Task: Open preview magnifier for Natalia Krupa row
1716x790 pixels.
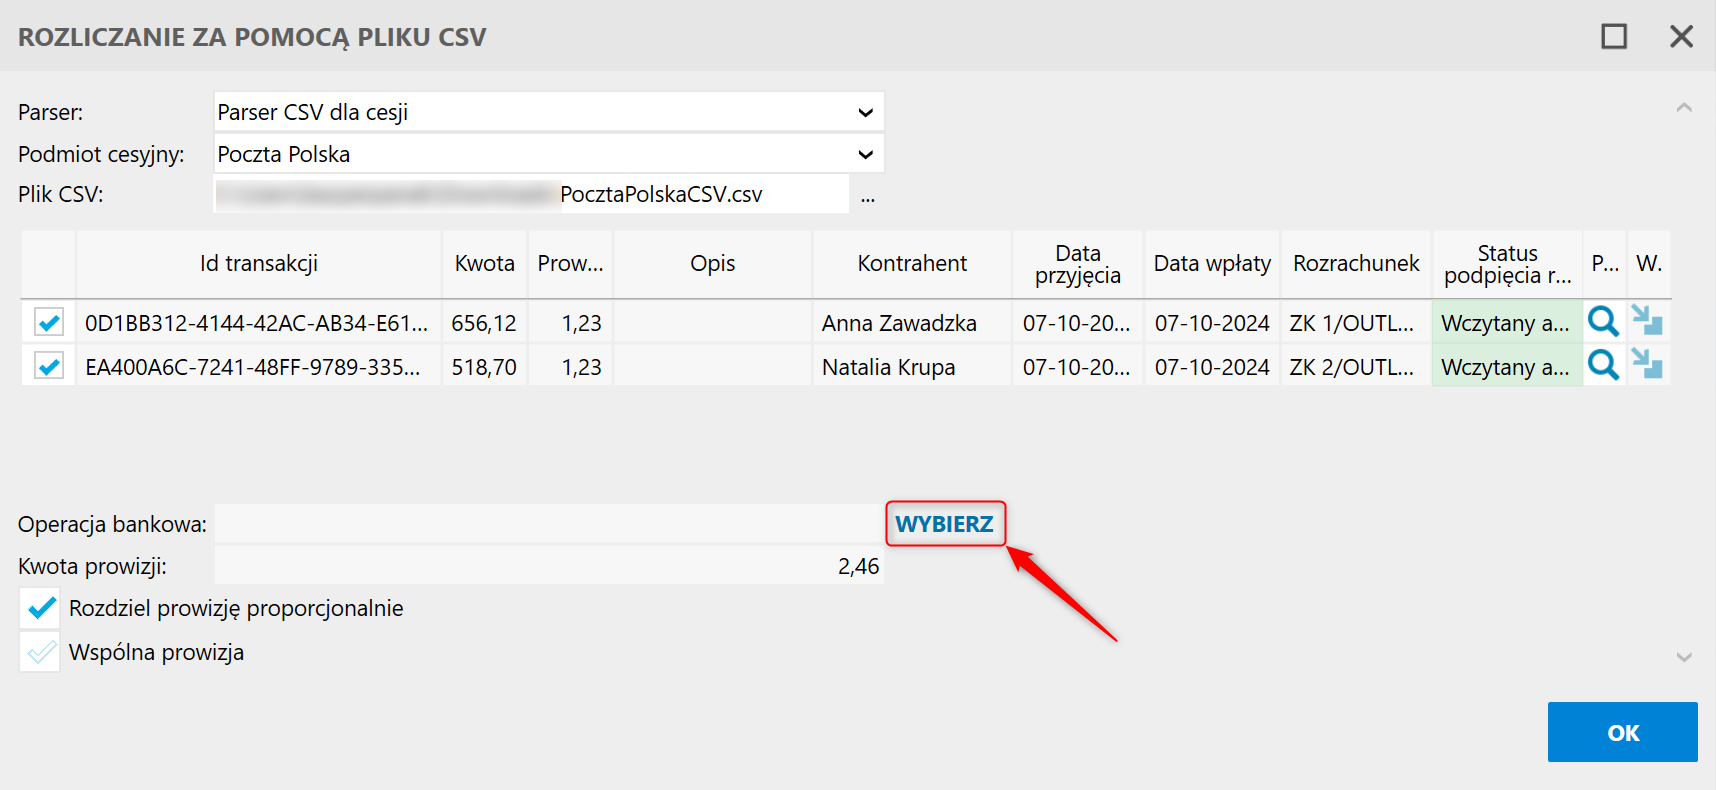Action: pos(1603,365)
